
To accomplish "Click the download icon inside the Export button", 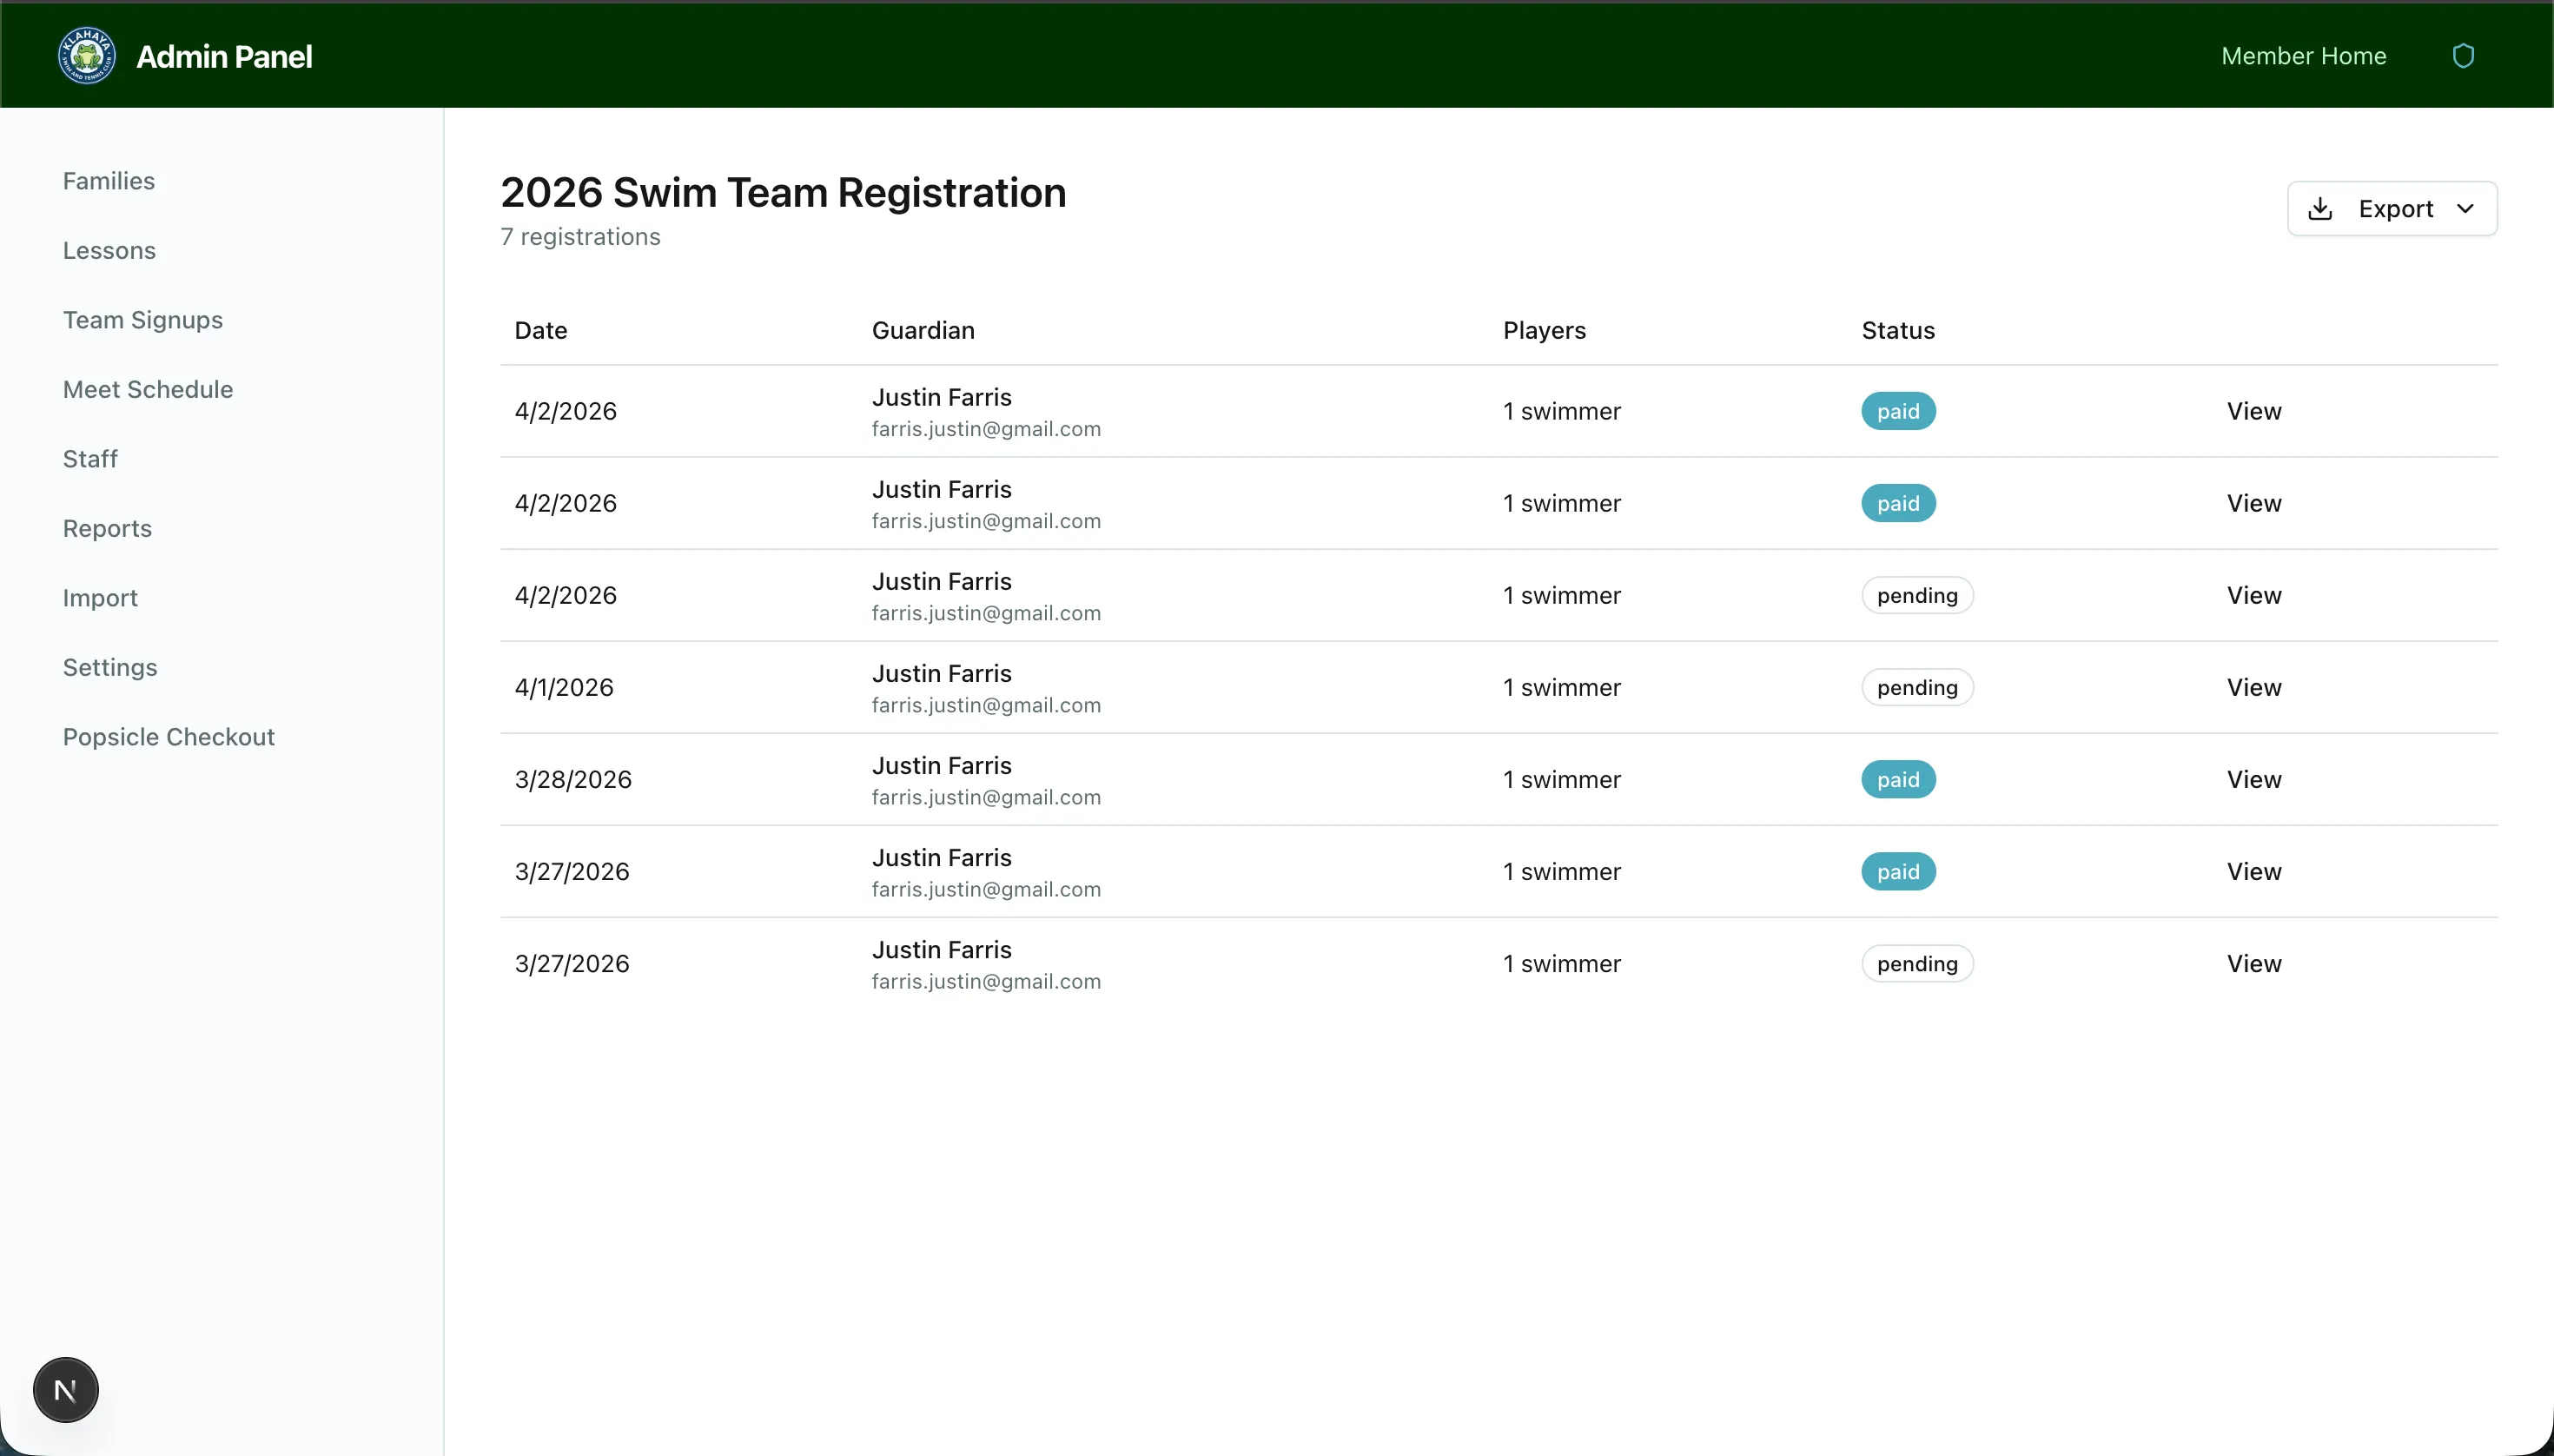I will [2322, 208].
